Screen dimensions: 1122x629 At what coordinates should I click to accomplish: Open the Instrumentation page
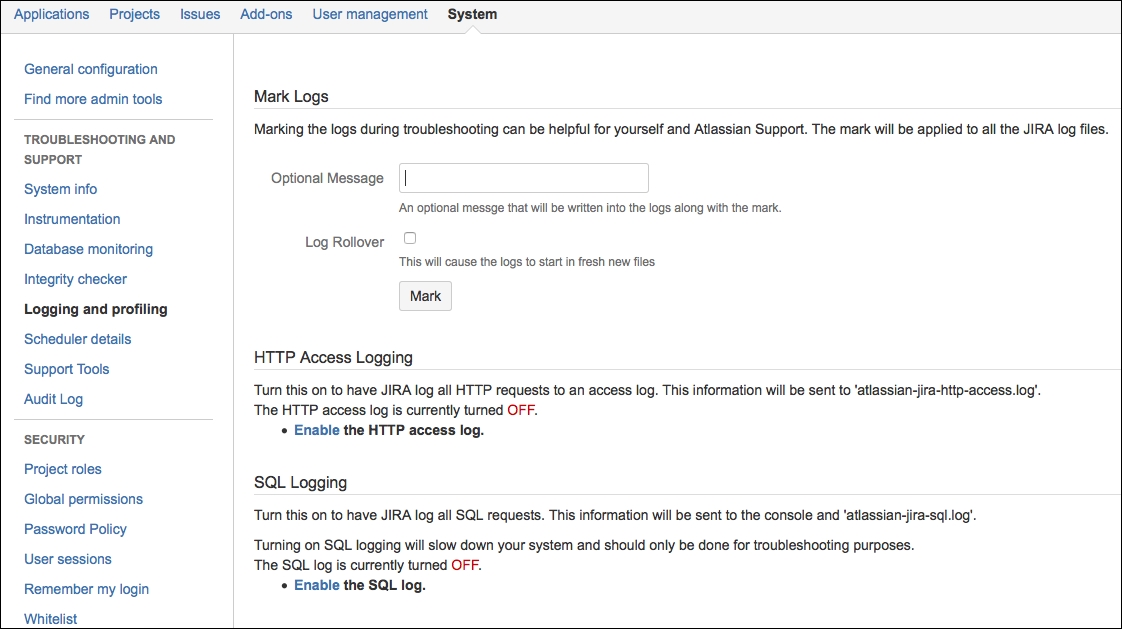(x=72, y=219)
